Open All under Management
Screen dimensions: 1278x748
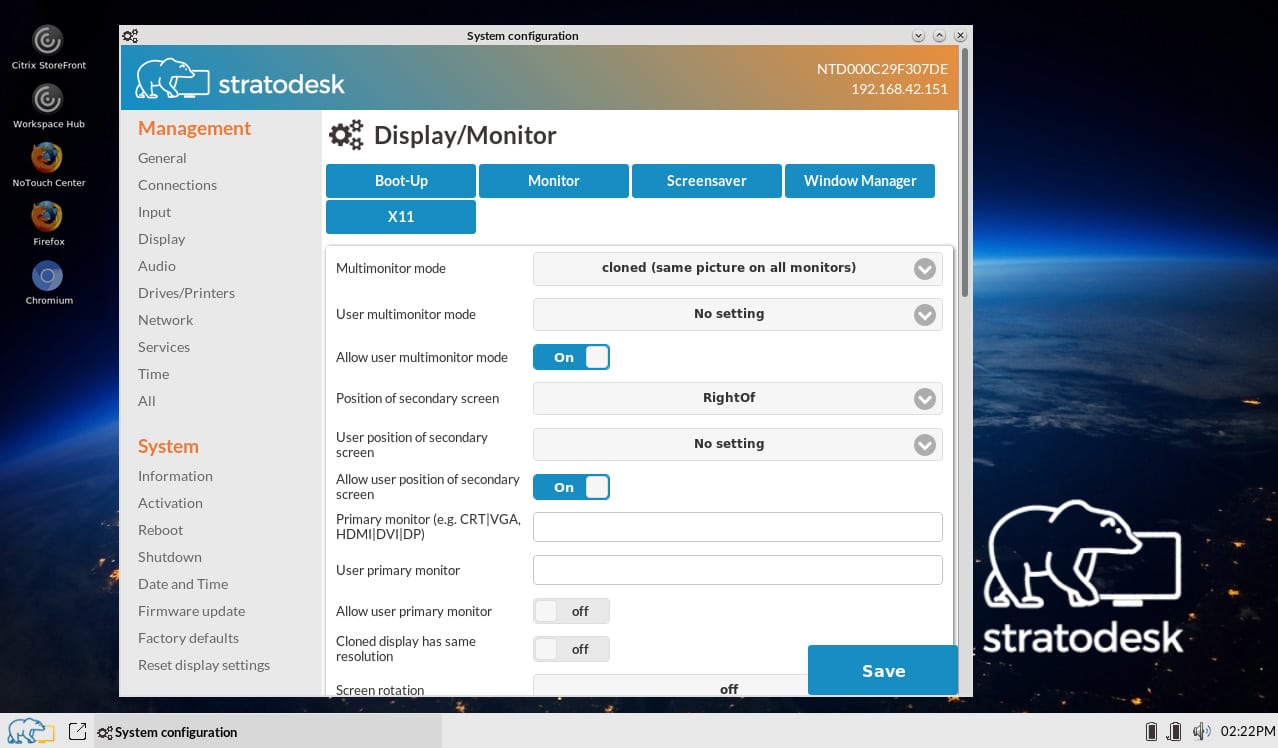click(147, 401)
